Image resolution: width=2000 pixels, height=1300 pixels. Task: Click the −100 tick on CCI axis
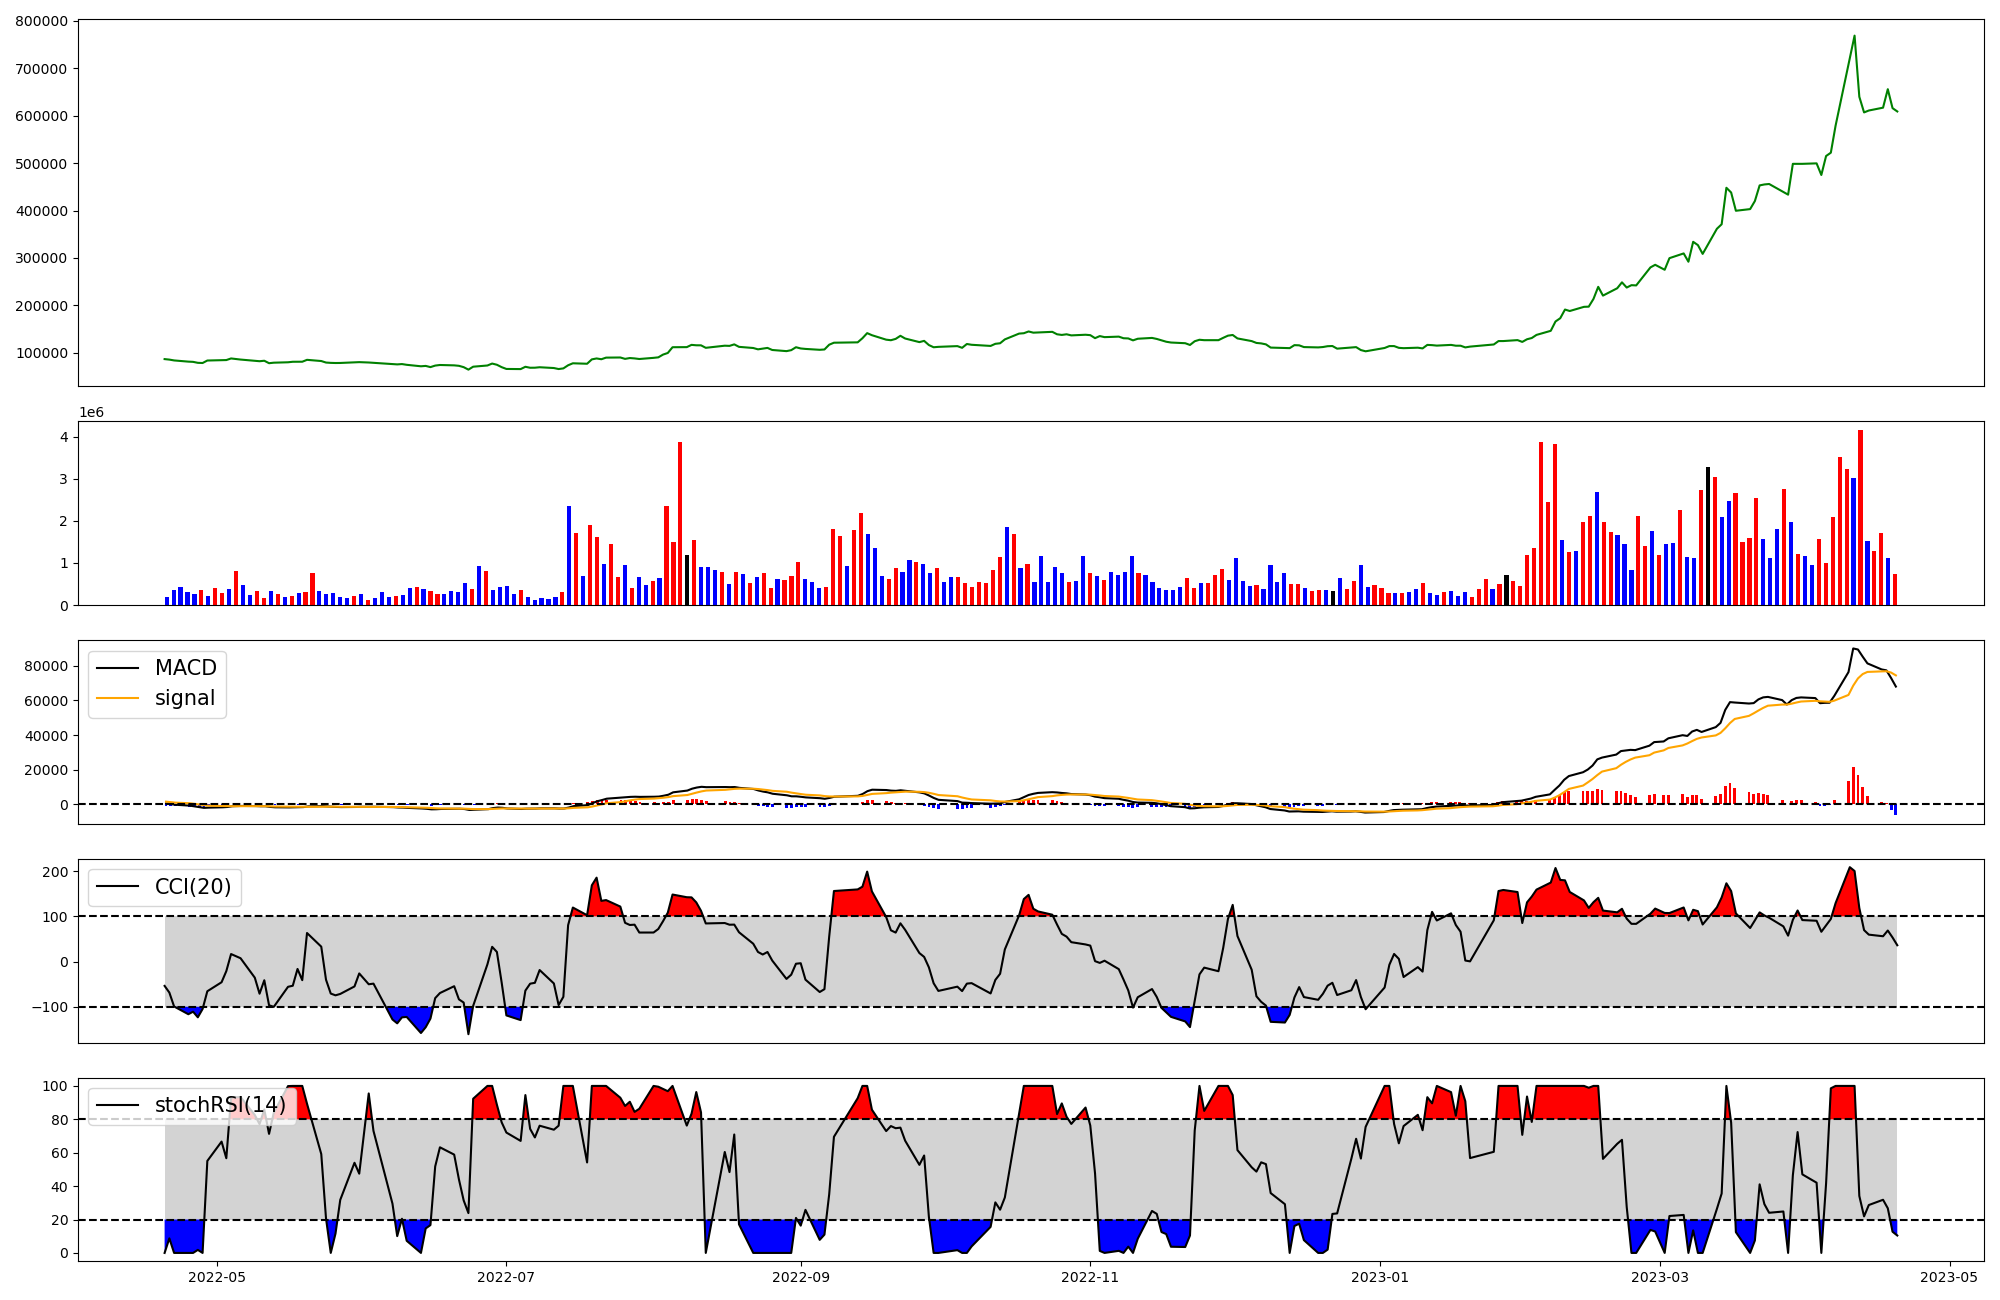(49, 1007)
